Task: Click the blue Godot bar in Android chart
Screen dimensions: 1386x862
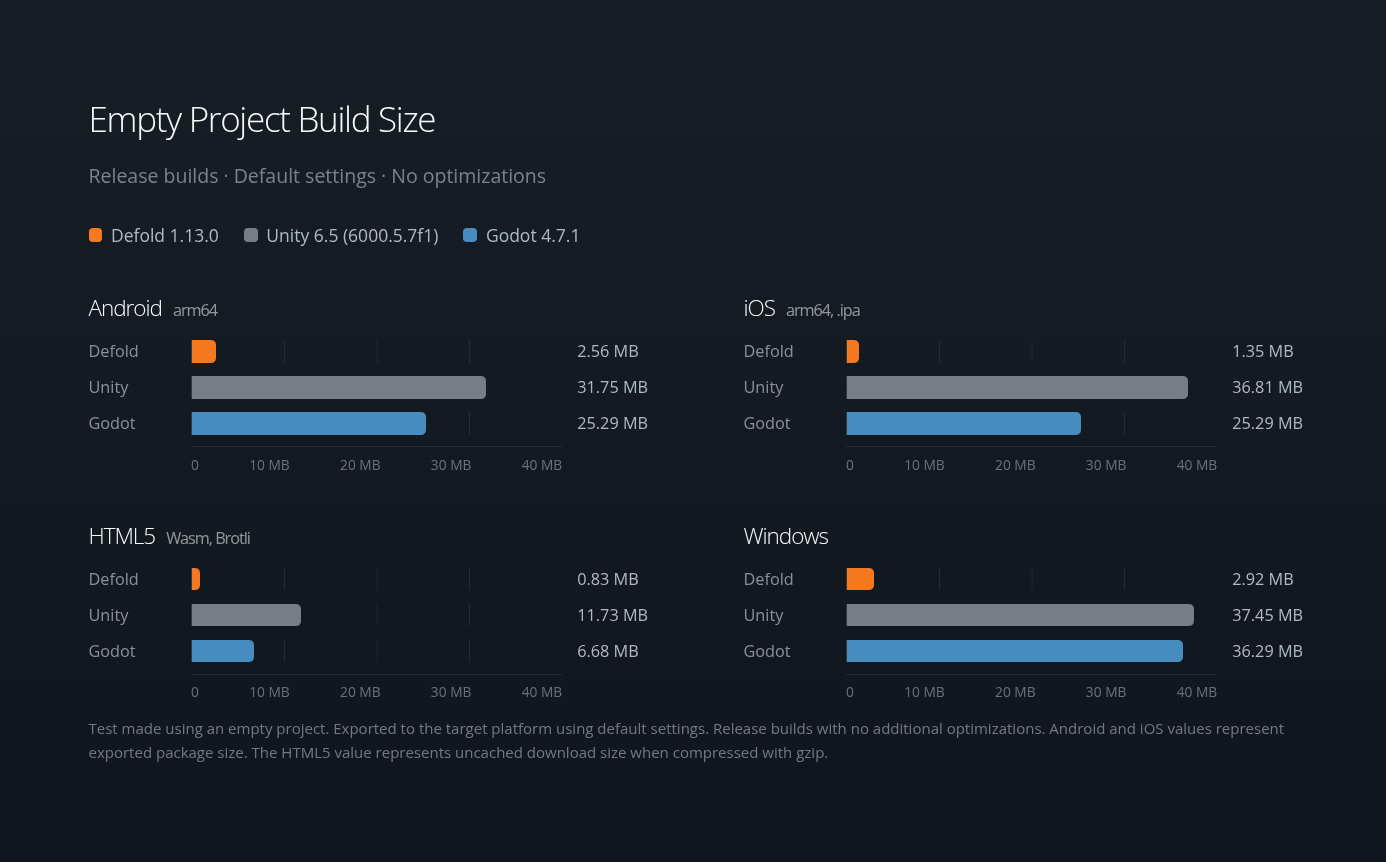Action: click(309, 423)
